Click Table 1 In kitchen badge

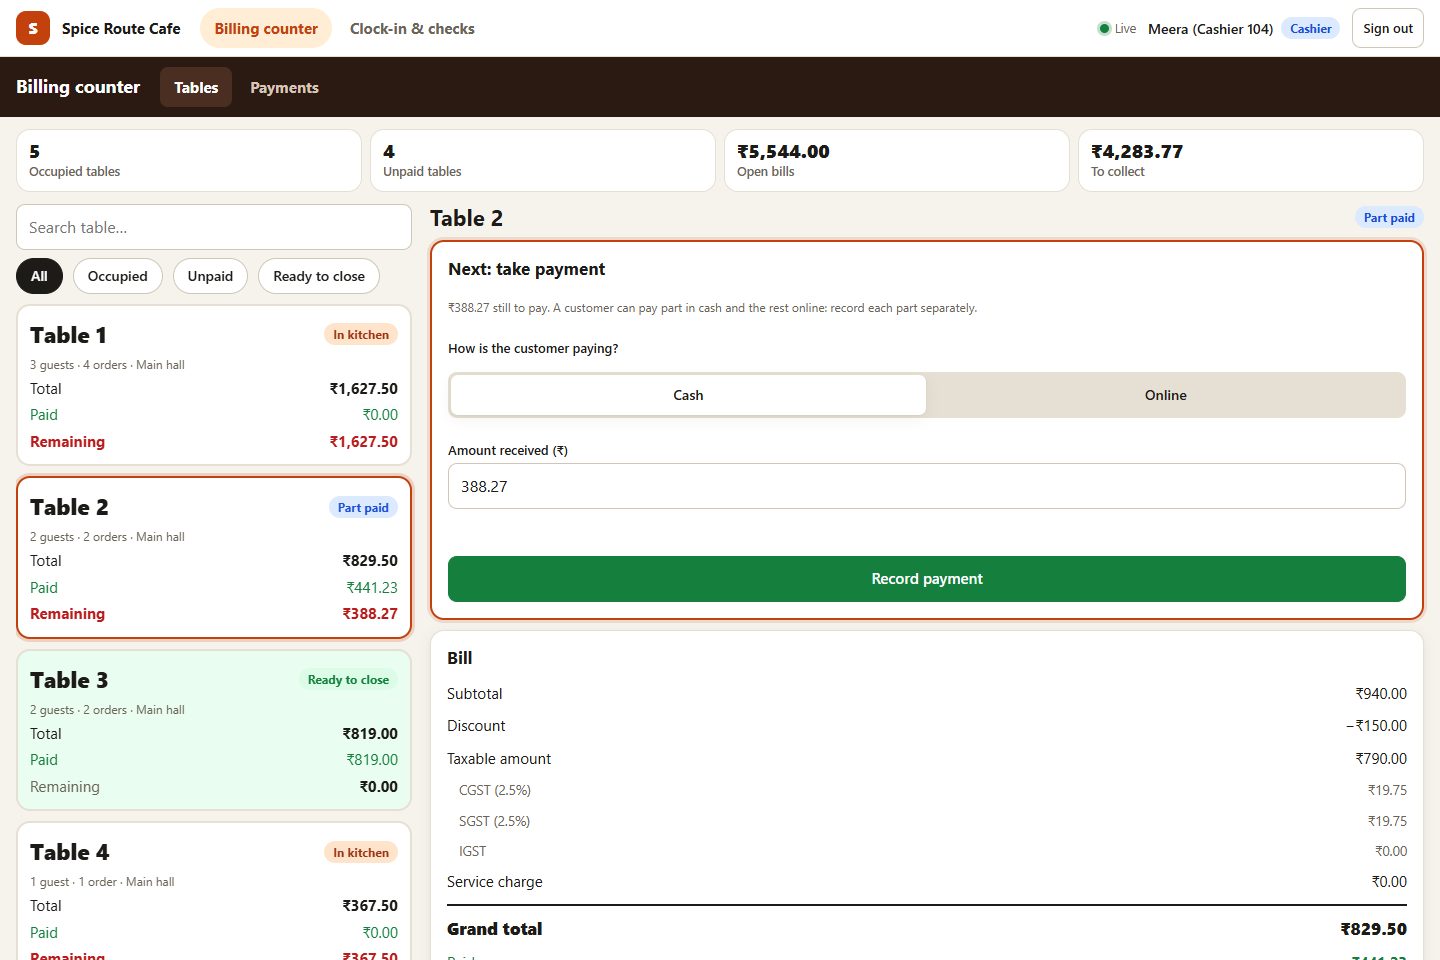pos(361,335)
